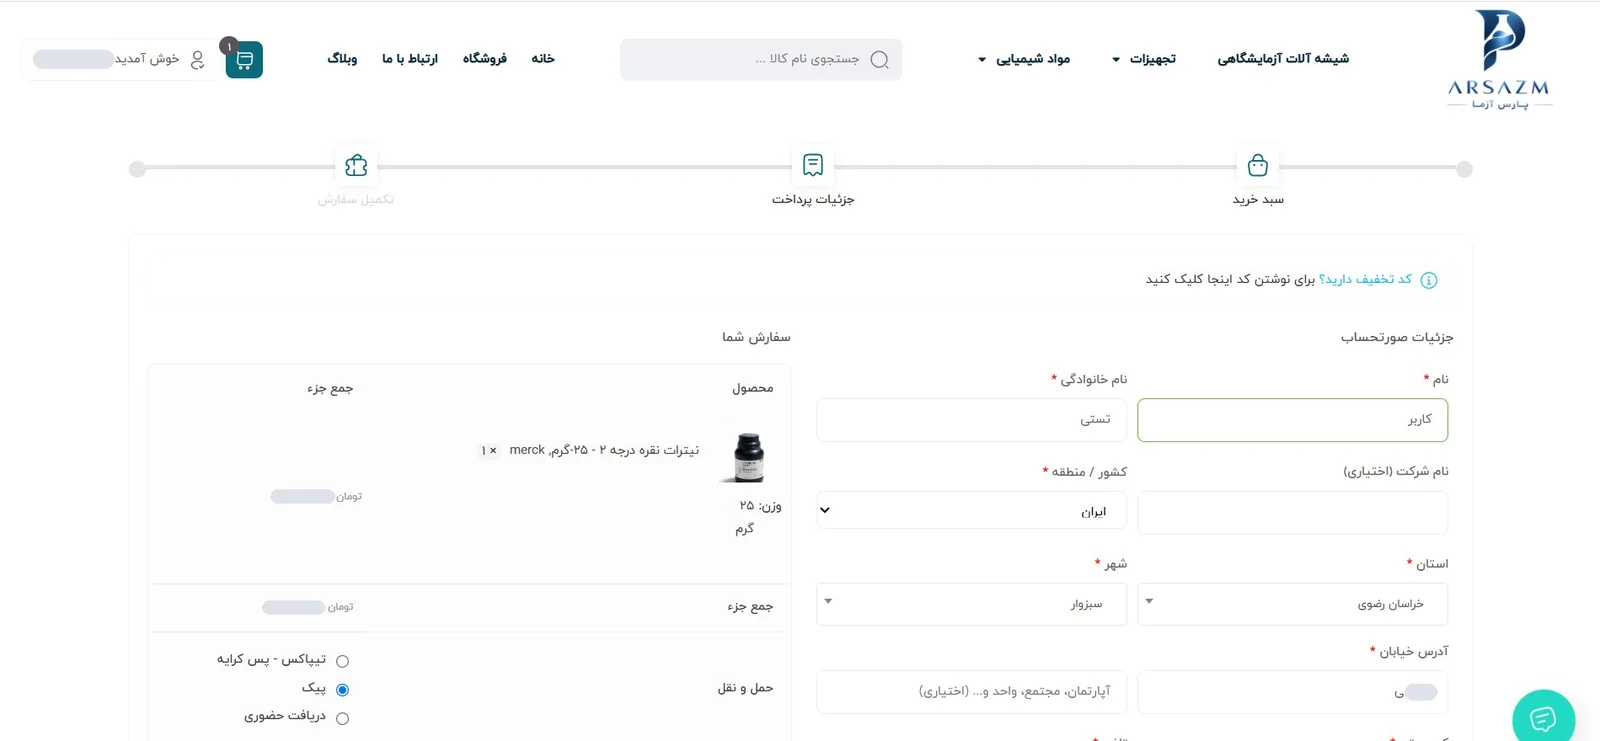Screen dimensions: 1600x741
Task: Open the شهر dropdown showing سبزوار
Action: [x=972, y=604]
